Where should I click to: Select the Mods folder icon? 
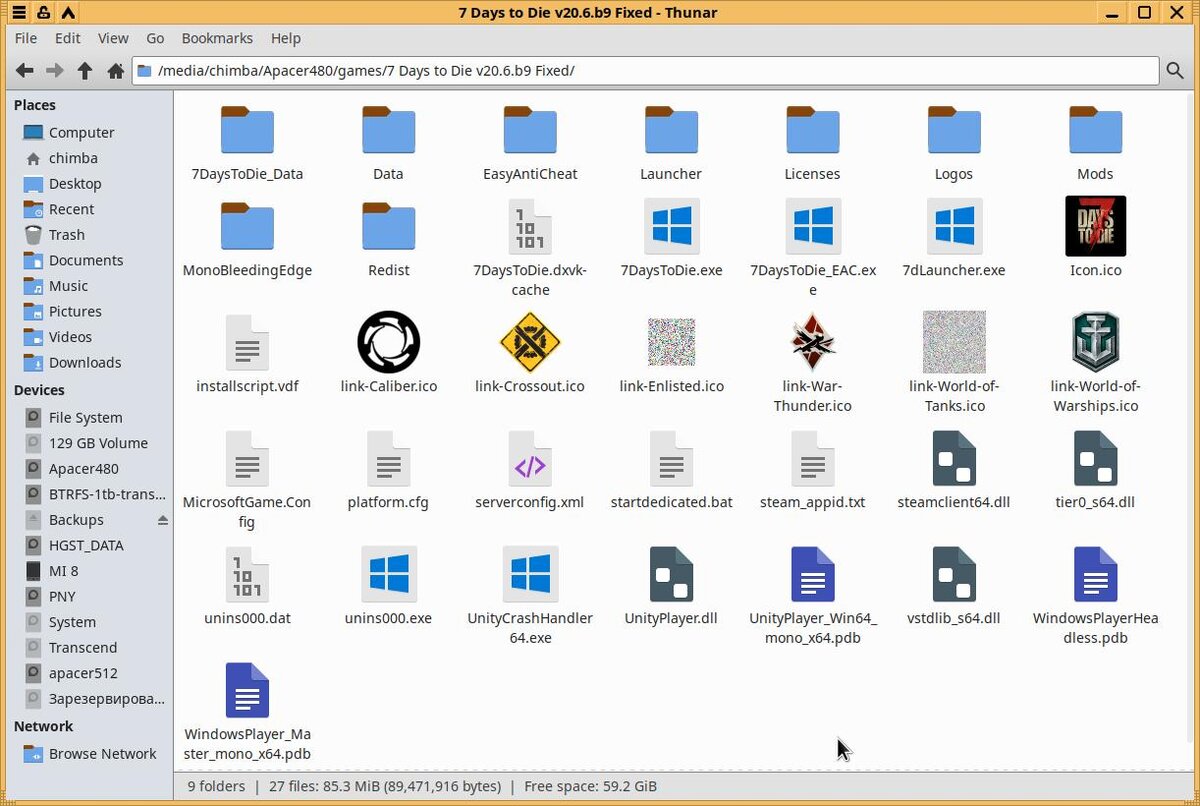(x=1096, y=130)
